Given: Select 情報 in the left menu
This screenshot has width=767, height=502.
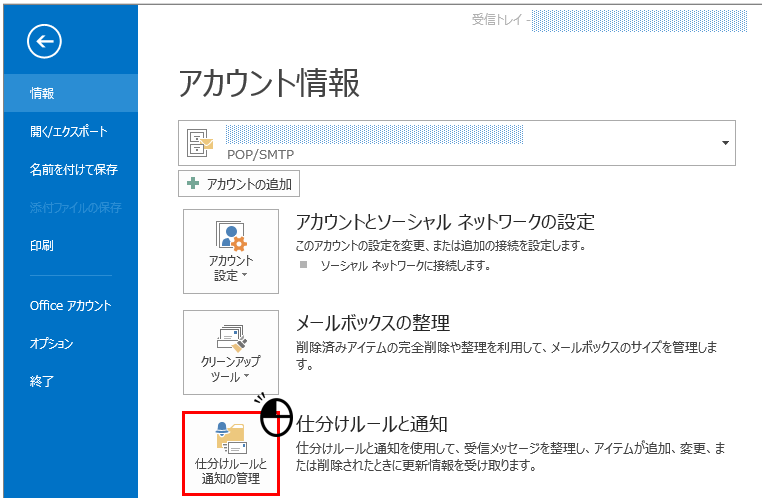Looking at the screenshot, I should coord(70,93).
